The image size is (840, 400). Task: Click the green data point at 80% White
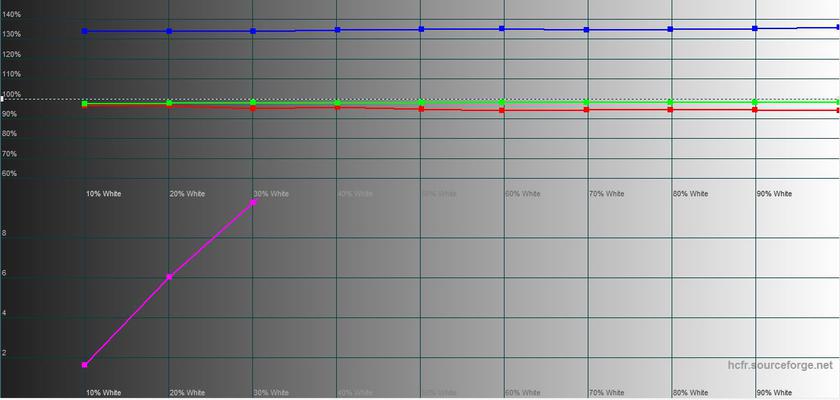(670, 103)
